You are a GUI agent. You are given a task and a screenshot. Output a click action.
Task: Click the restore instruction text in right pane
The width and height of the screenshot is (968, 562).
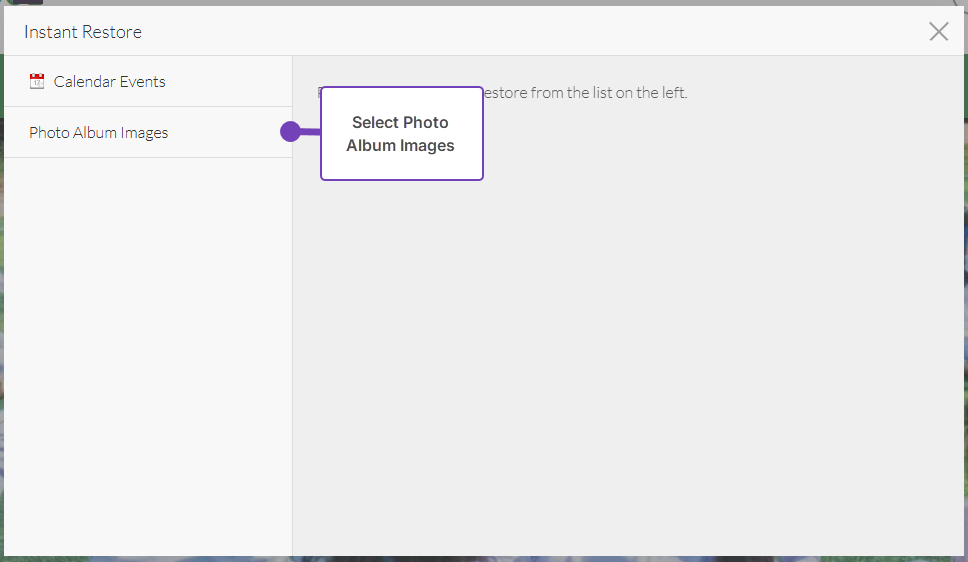pos(580,93)
